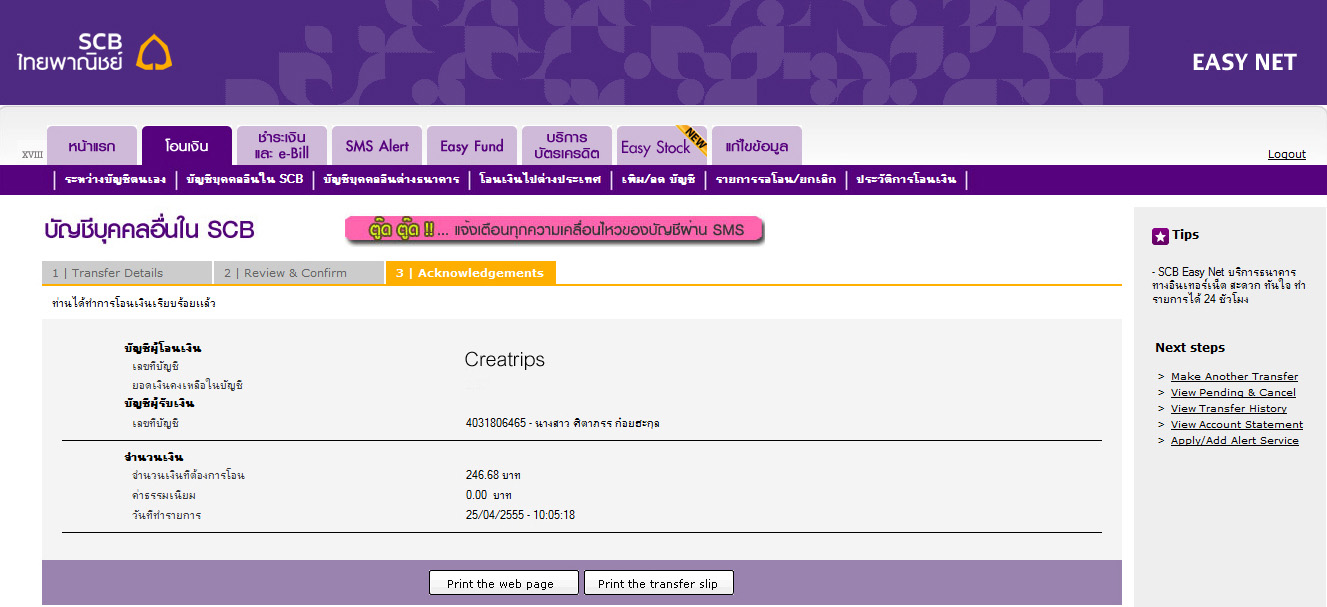Click the SCB ไทยพาณิชย์ logo
This screenshot has height=607, width=1327.
pos(94,53)
